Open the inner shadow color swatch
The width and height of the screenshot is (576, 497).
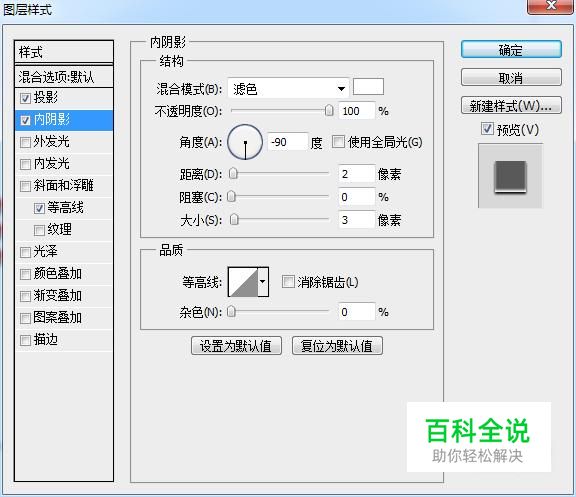(x=368, y=87)
